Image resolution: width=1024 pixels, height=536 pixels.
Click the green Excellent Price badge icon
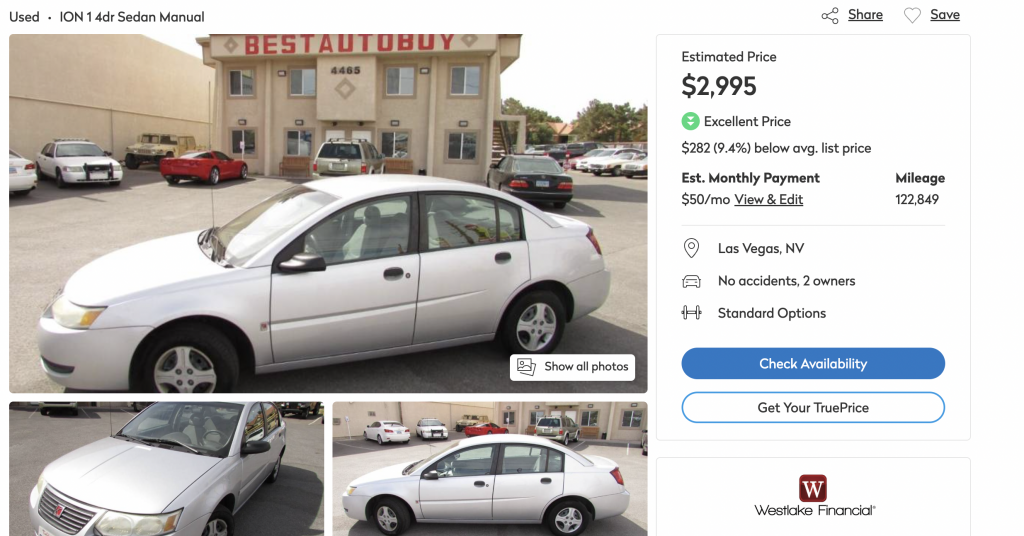click(x=690, y=121)
